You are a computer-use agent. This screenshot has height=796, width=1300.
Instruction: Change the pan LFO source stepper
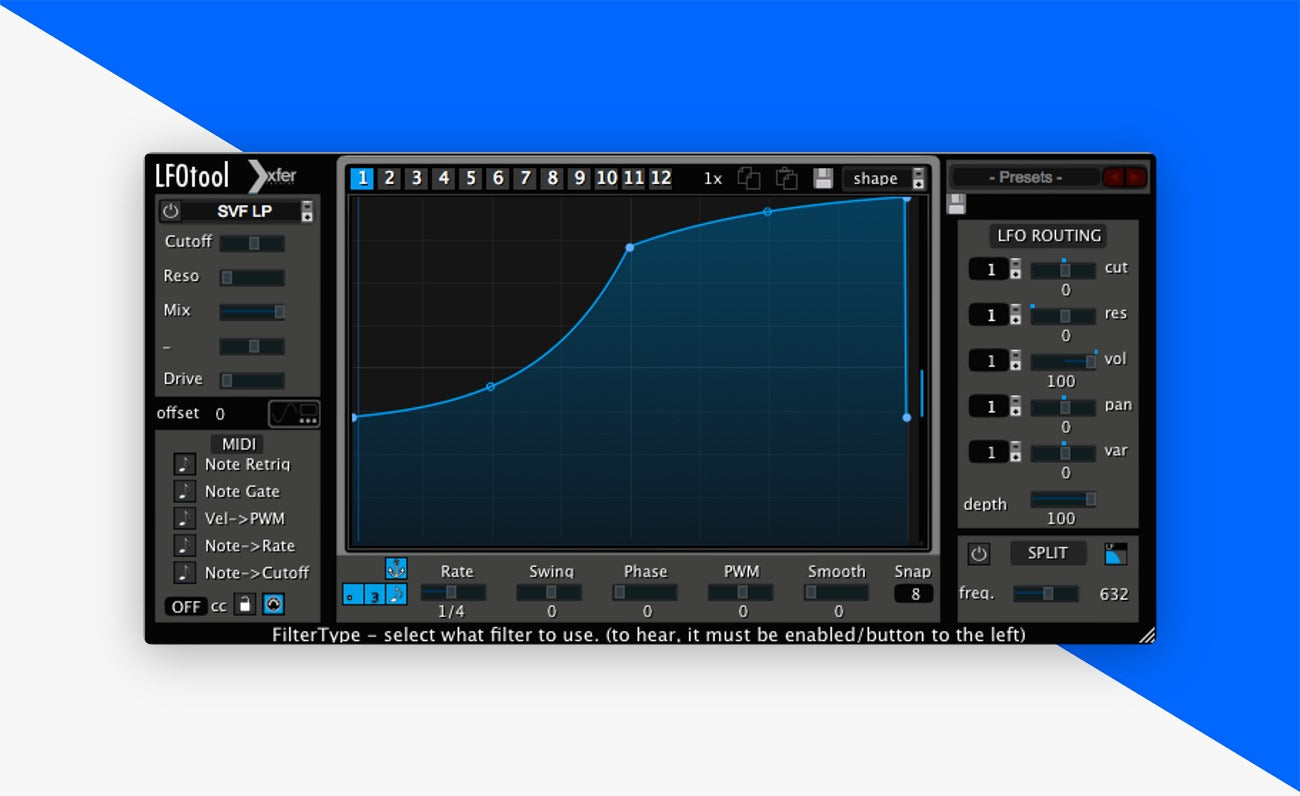[x=1015, y=407]
